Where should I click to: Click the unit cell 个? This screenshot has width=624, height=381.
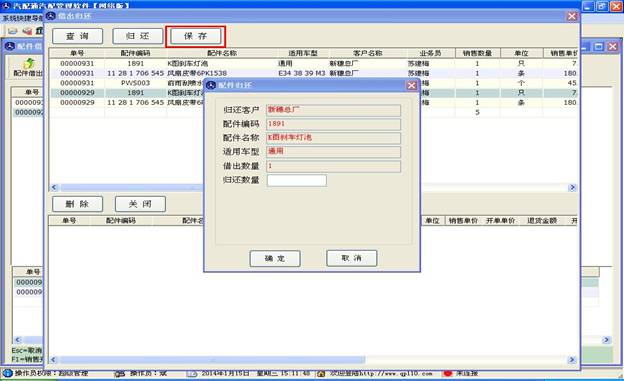pos(521,83)
